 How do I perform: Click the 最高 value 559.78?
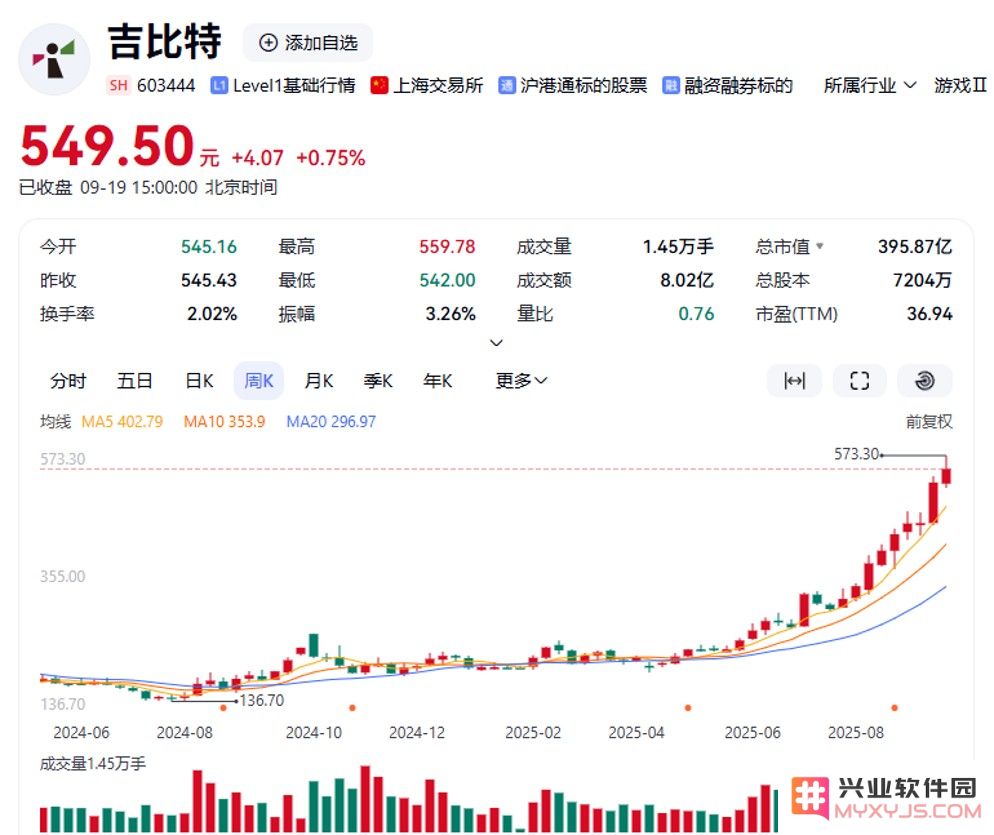[x=447, y=247]
